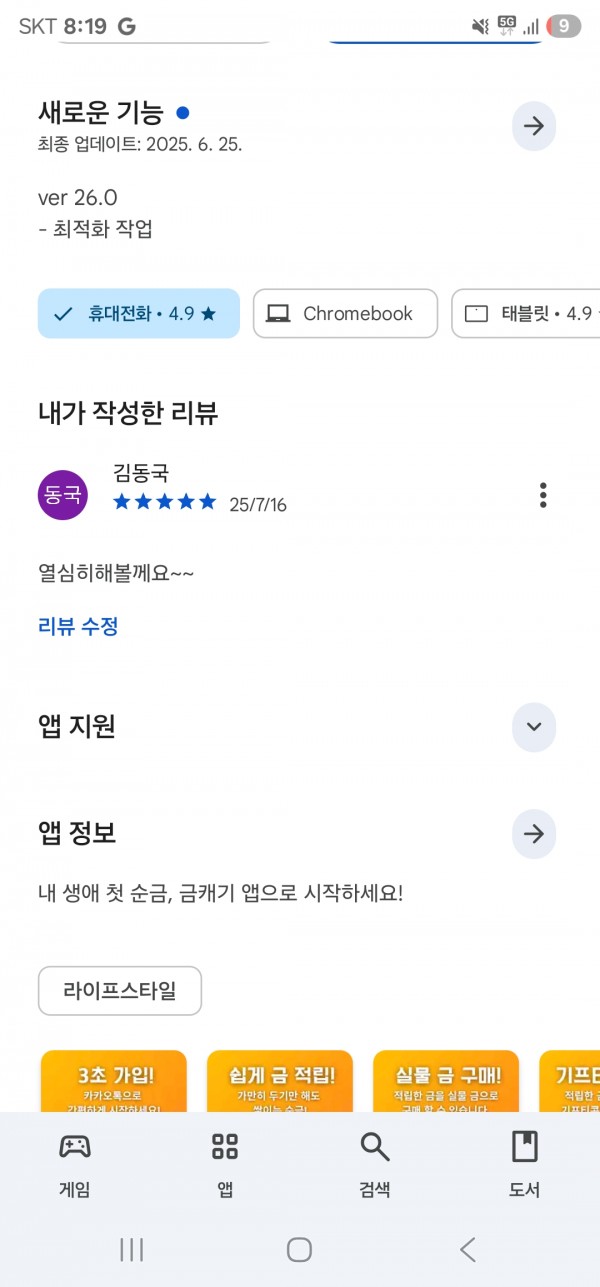Open the 새로운 기능 arrow button

[x=534, y=127]
